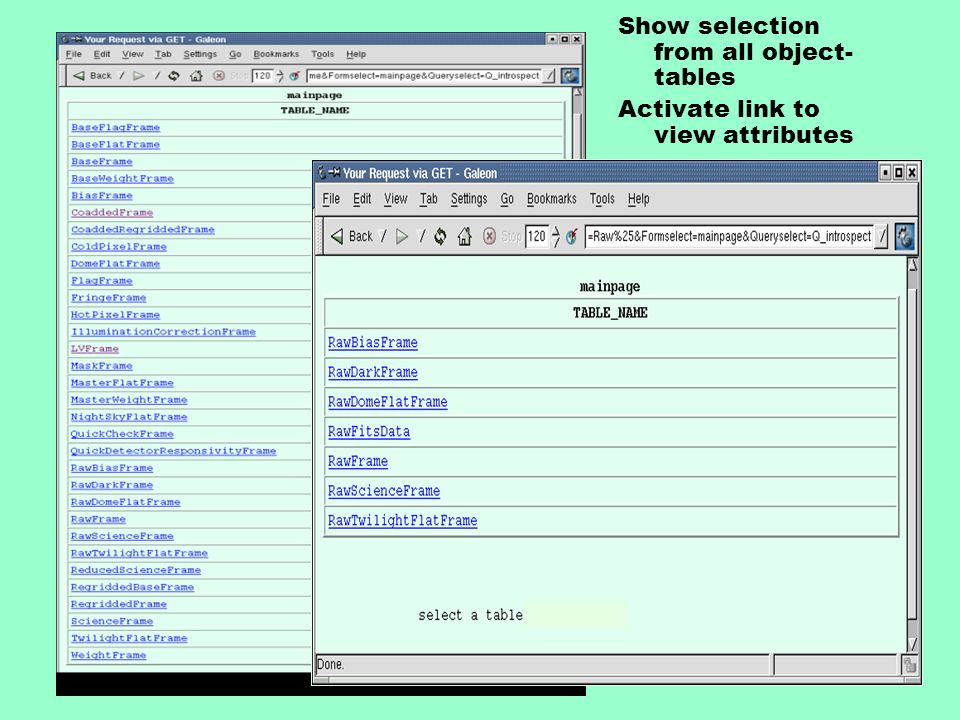Viewport: 960px width, 720px height.
Task: Click URL field in front Galeon window
Action: (x=729, y=236)
